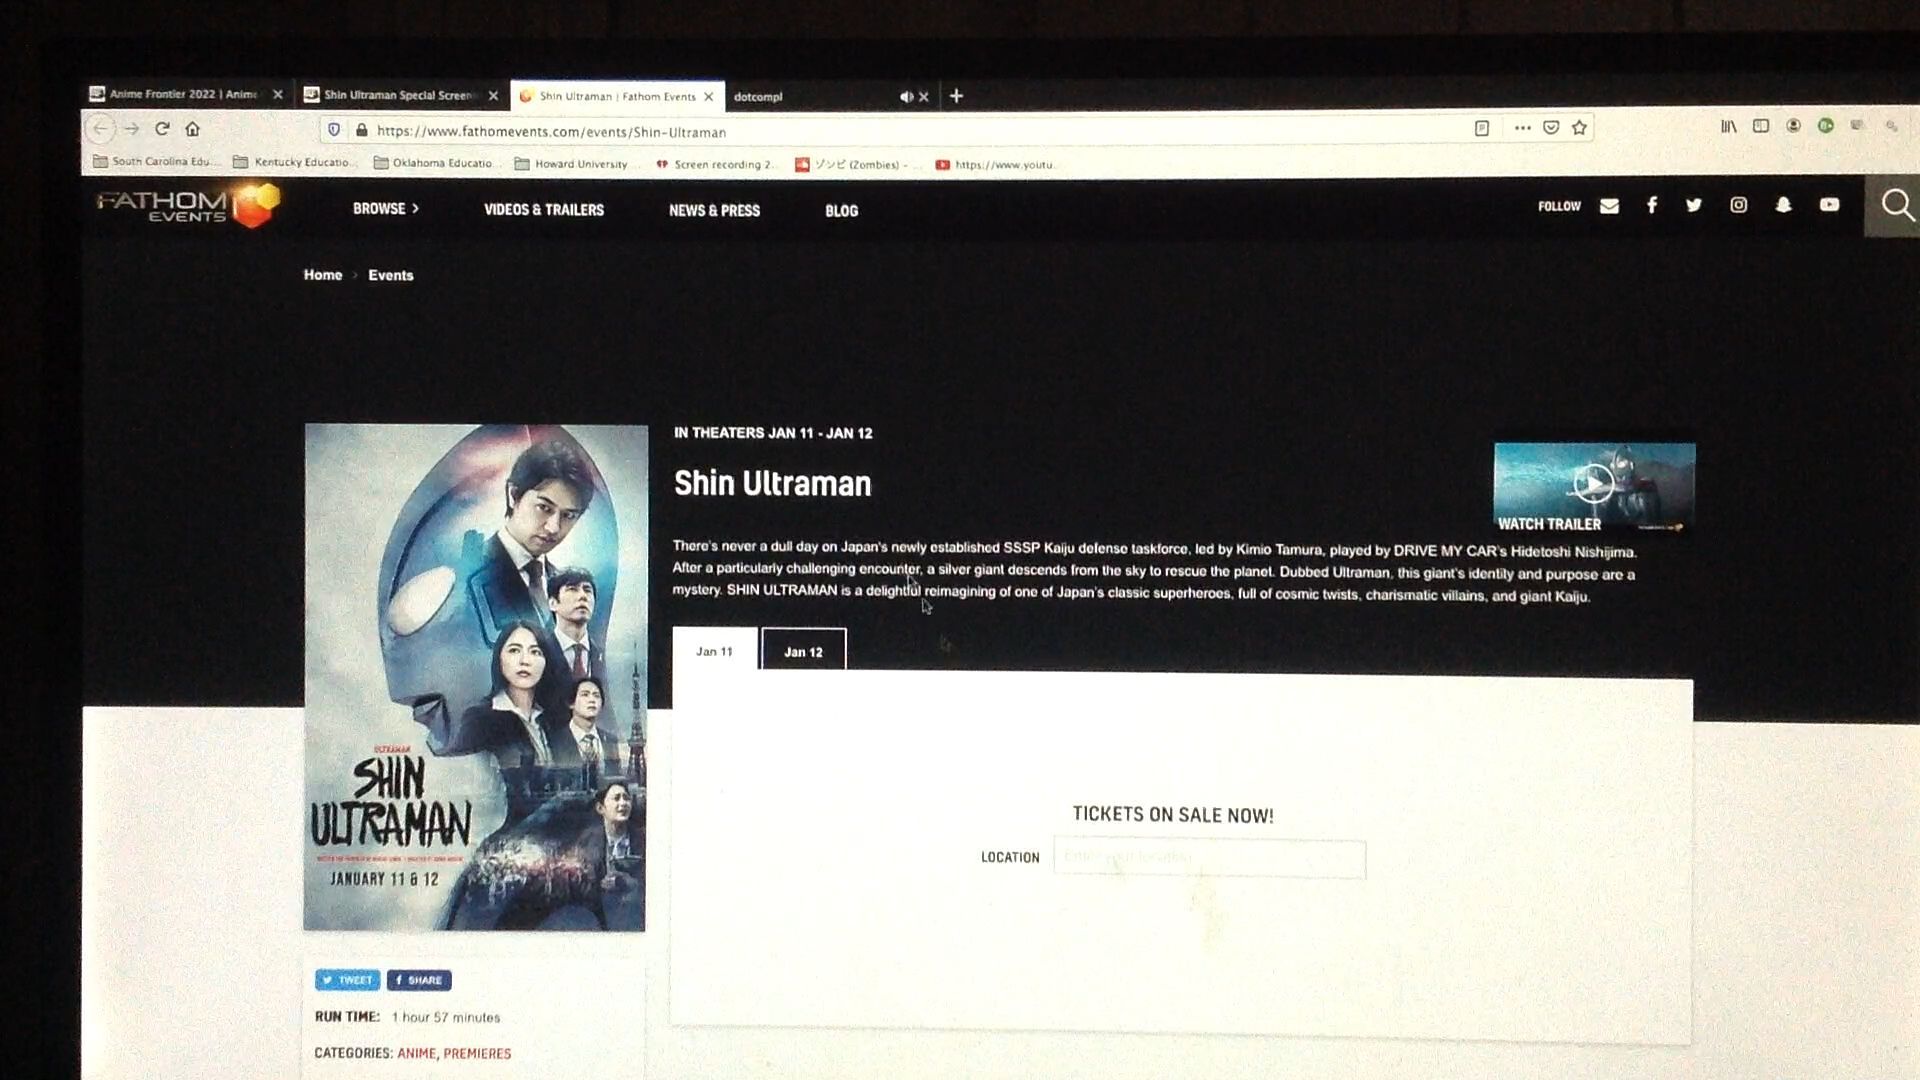Viewport: 1920px width, 1080px height.
Task: Close the Fathom Events tab
Action: pyautogui.click(x=709, y=97)
